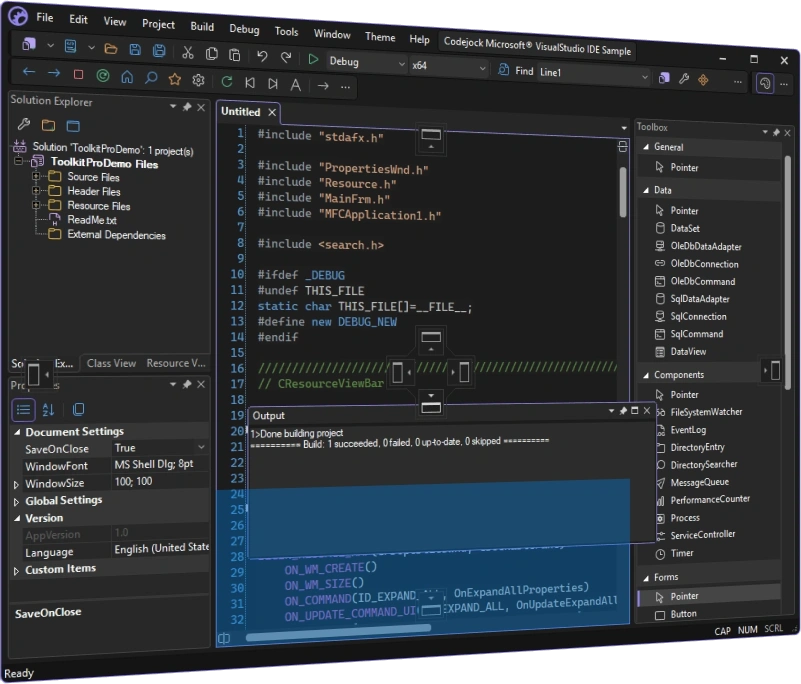This screenshot has height=684, width=801.
Task: Open the Build menu
Action: click(x=202, y=27)
